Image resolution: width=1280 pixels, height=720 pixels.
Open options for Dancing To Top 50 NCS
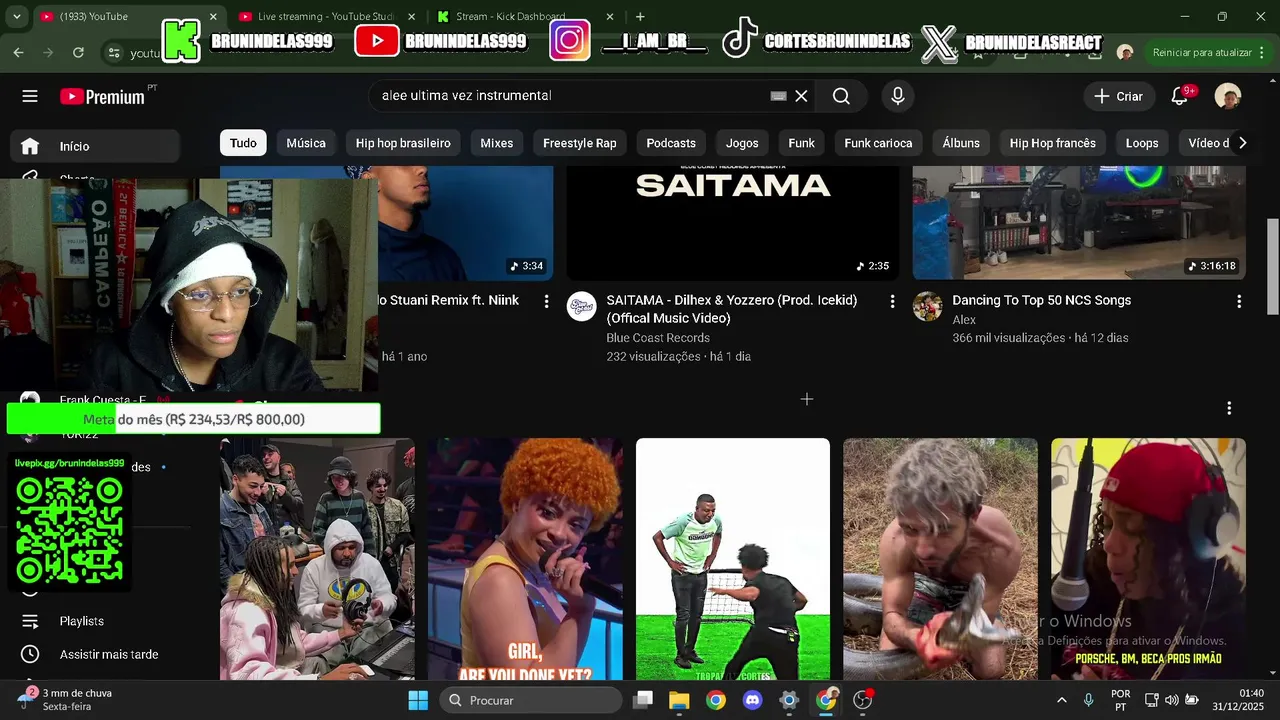(1239, 301)
